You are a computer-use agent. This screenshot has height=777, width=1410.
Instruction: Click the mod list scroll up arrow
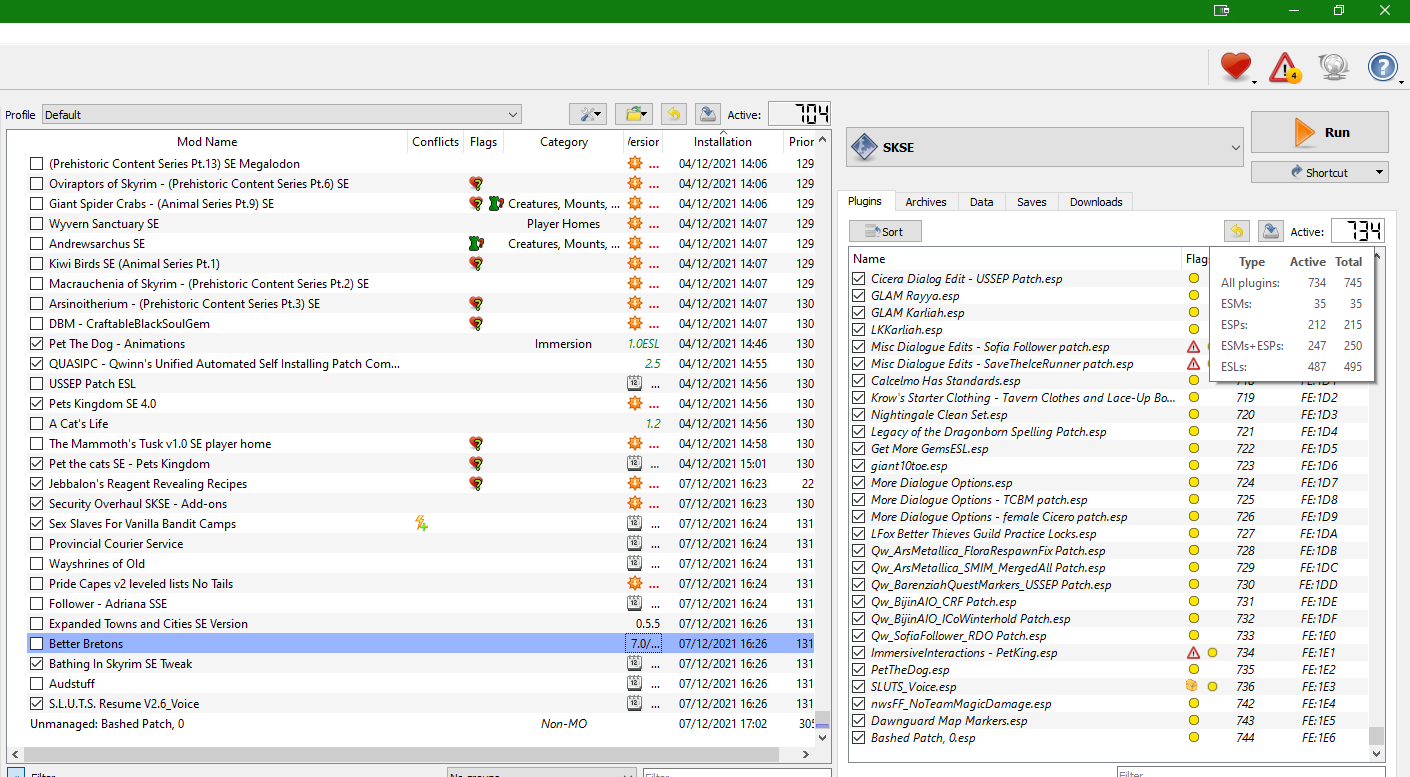point(823,140)
